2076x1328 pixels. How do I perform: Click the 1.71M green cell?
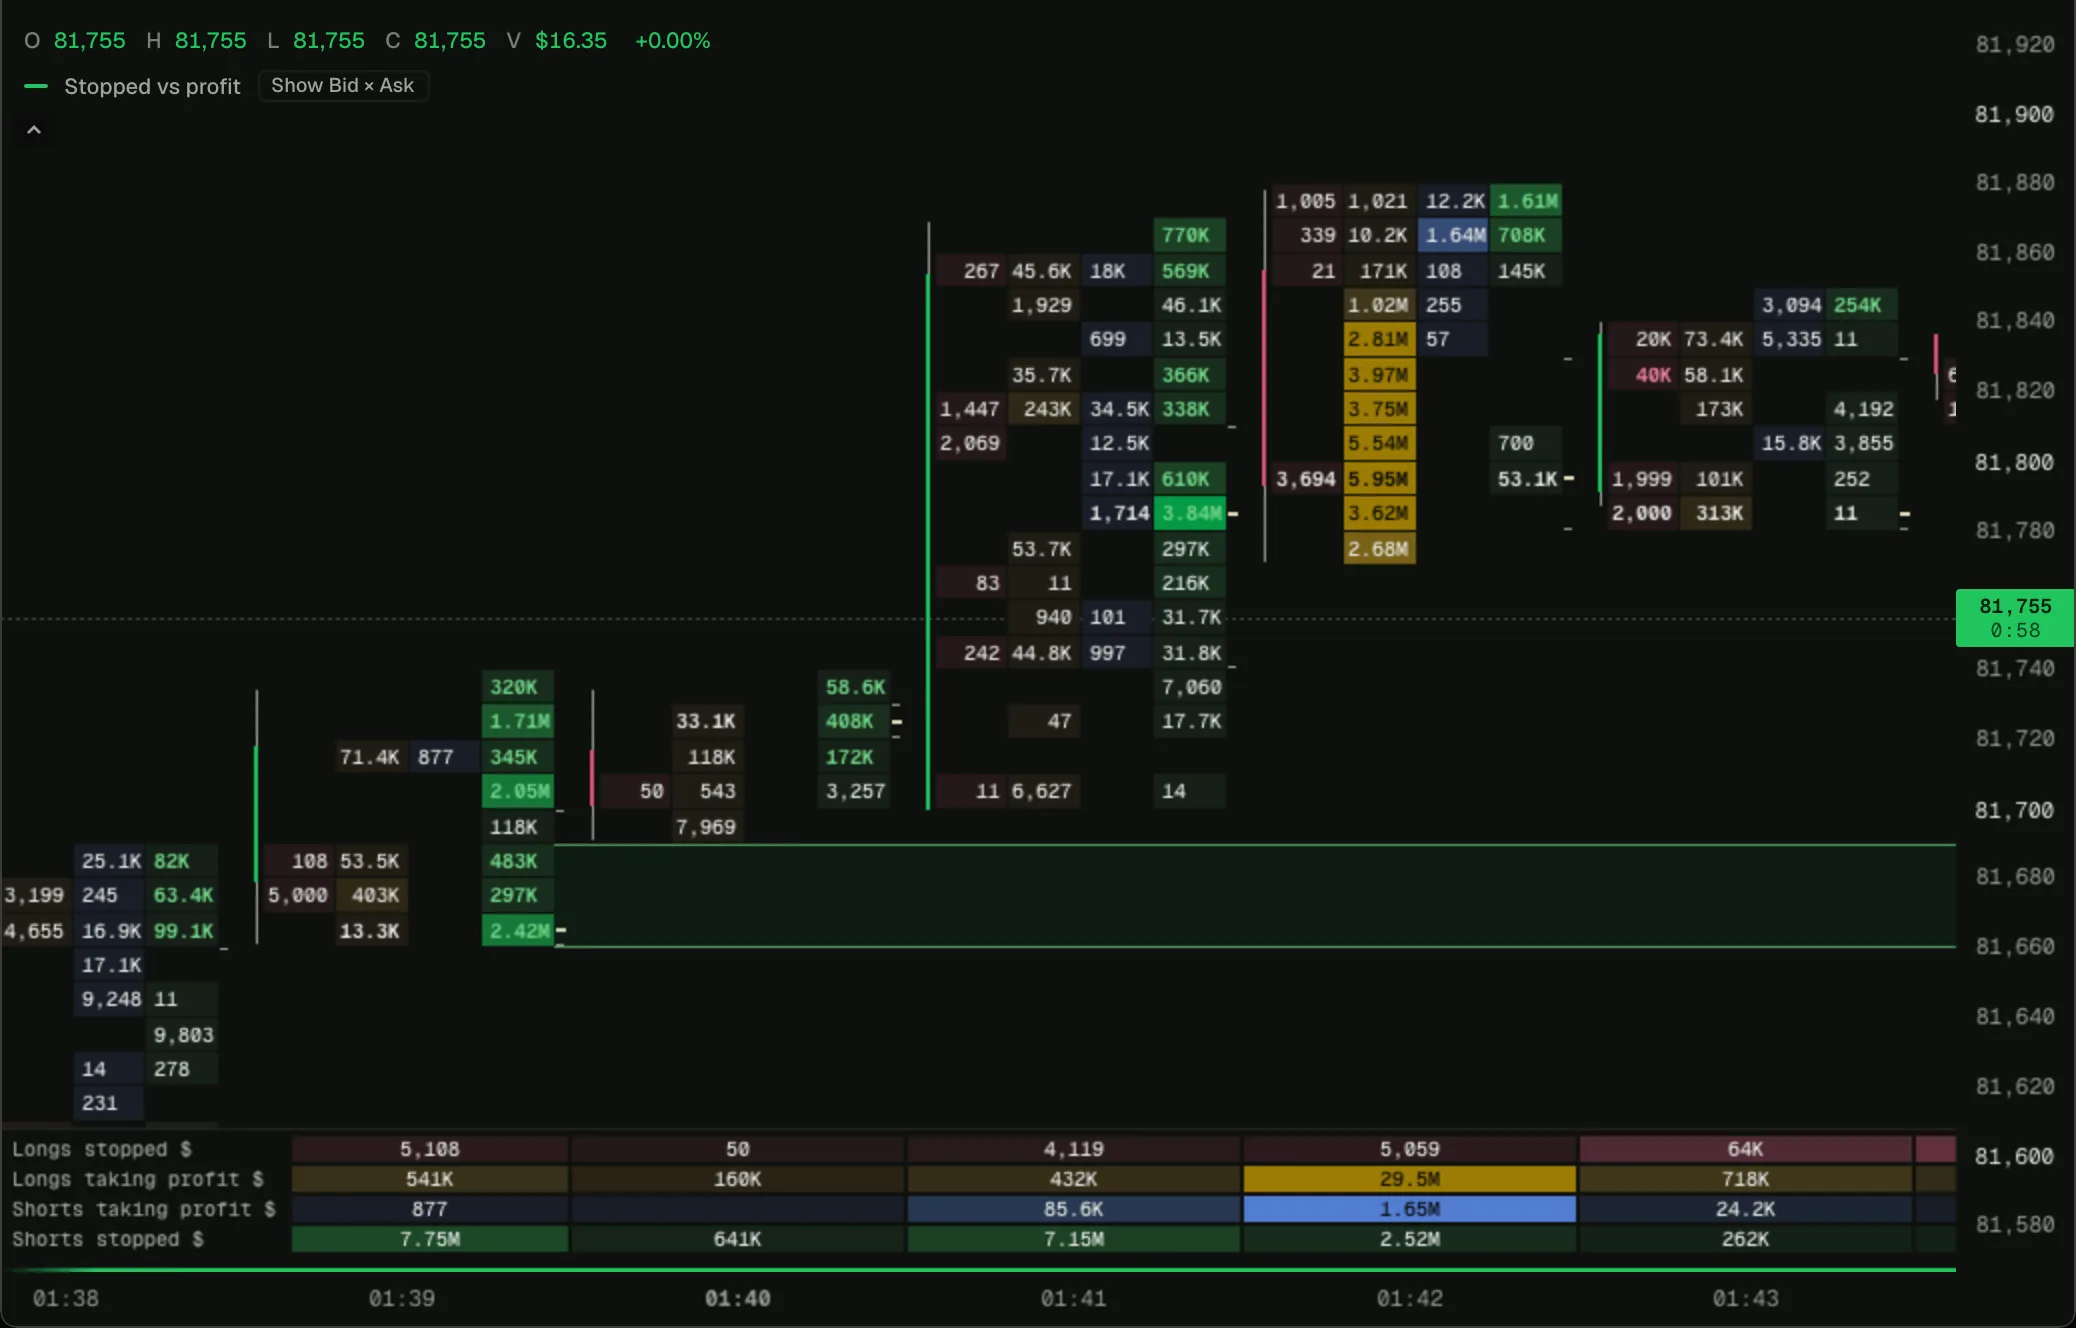[x=518, y=721]
